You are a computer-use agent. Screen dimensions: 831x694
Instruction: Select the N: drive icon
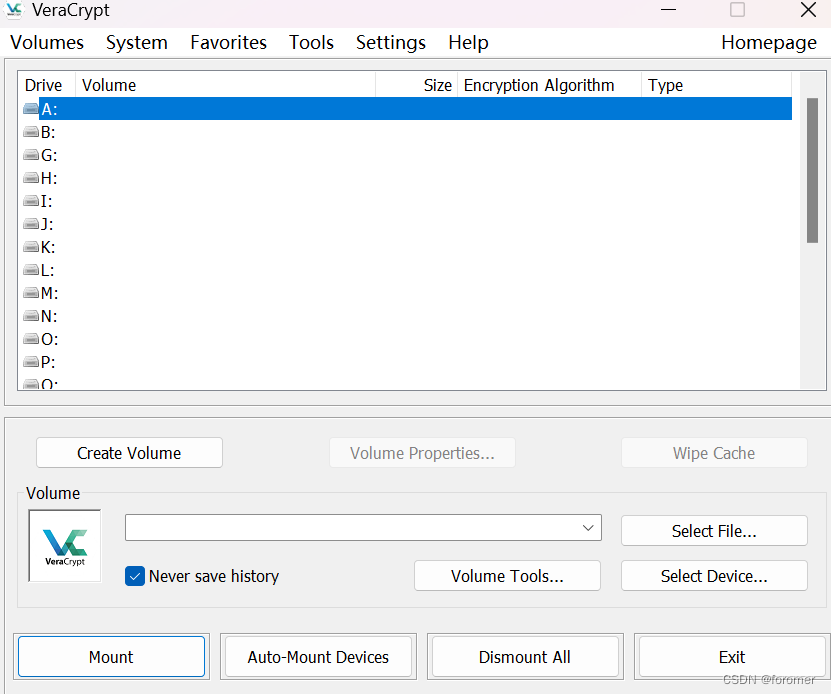pyautogui.click(x=31, y=316)
